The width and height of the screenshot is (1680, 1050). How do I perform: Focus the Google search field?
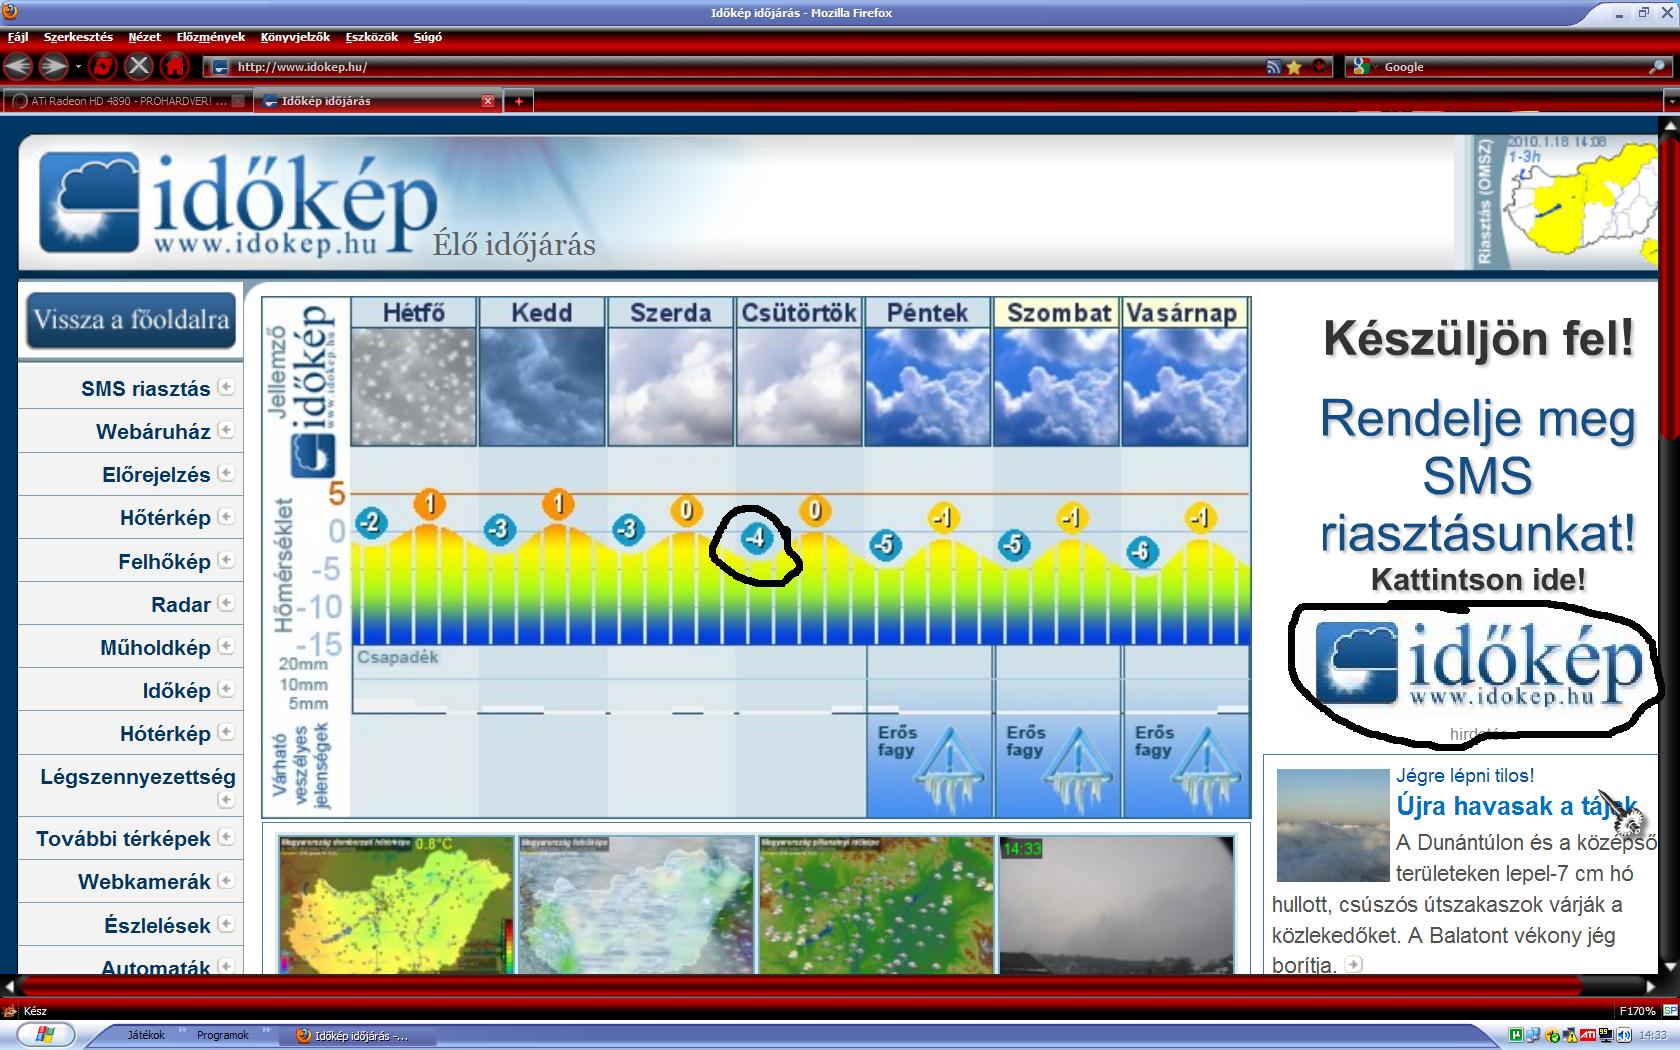1510,67
